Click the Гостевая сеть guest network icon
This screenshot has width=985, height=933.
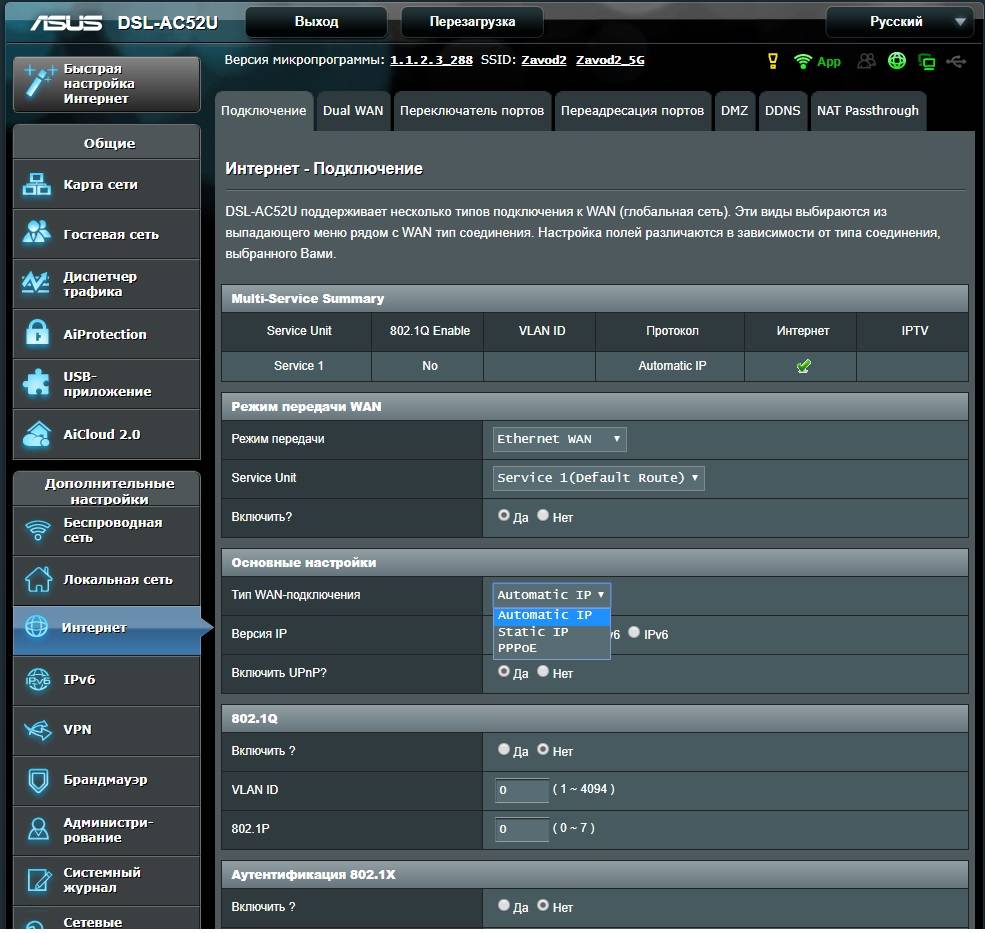coord(36,233)
